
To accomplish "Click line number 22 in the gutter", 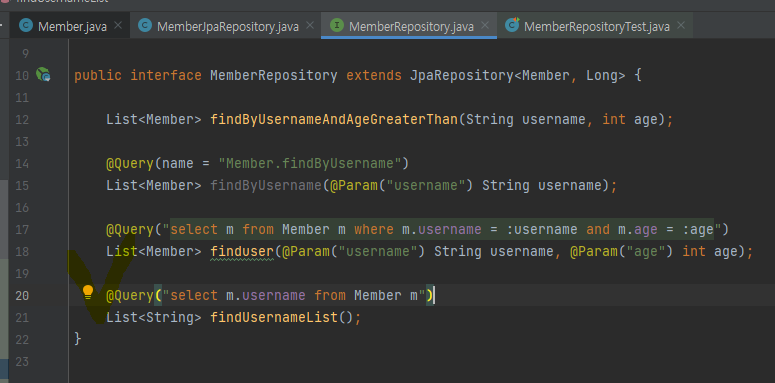I will [22, 340].
